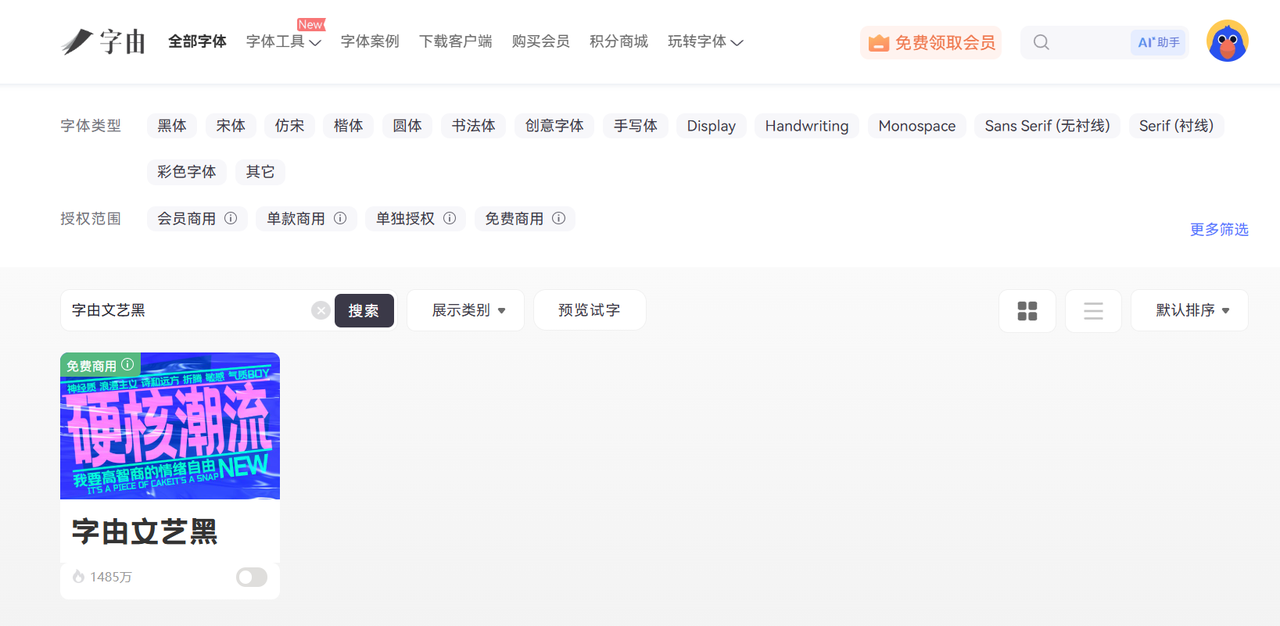Filter by 宋体 font type

(231, 125)
